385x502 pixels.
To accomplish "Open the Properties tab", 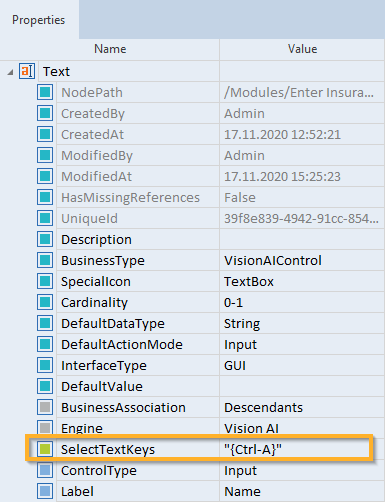I will click(39, 20).
